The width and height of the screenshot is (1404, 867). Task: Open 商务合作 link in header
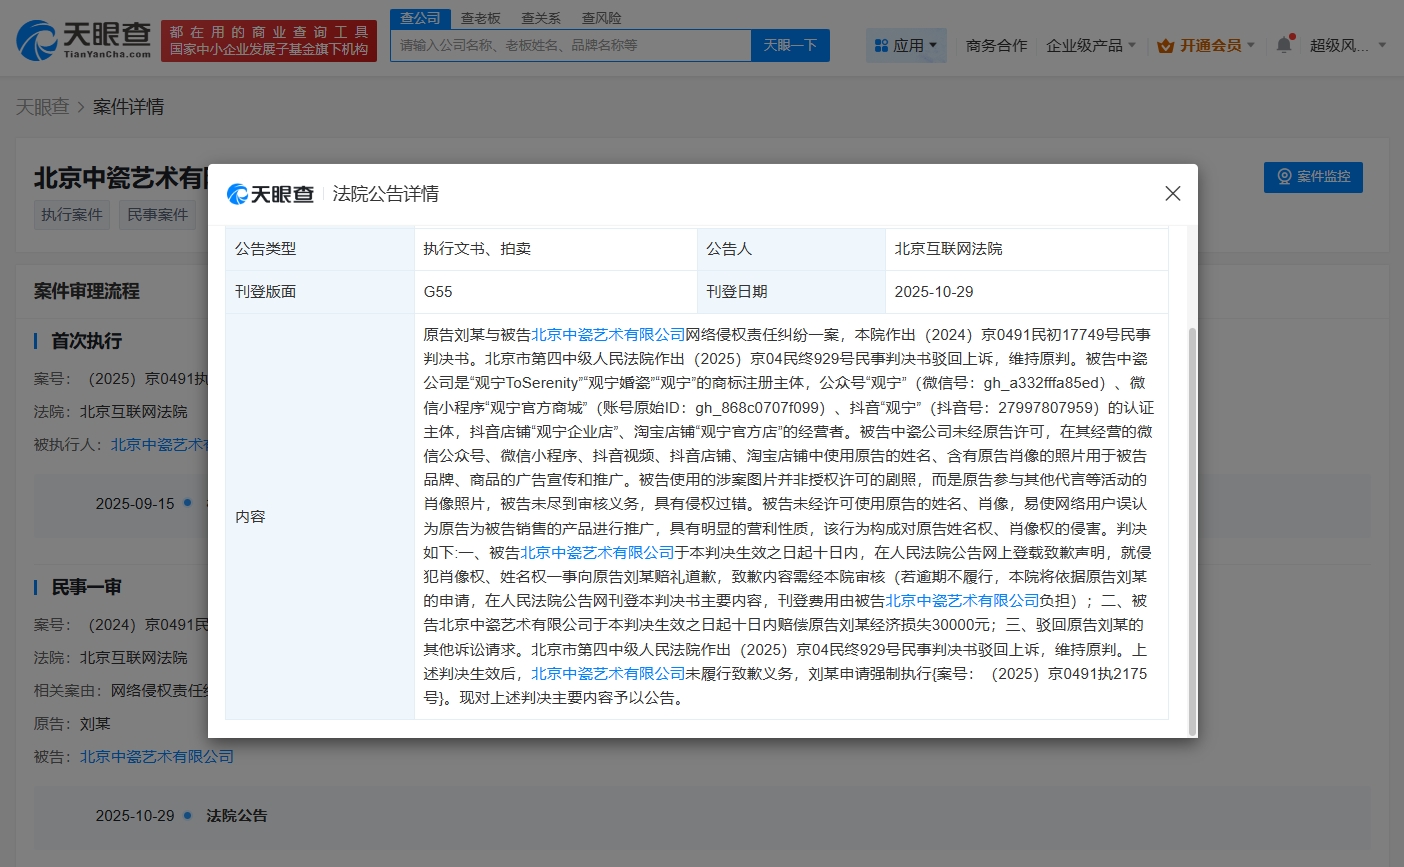click(996, 46)
